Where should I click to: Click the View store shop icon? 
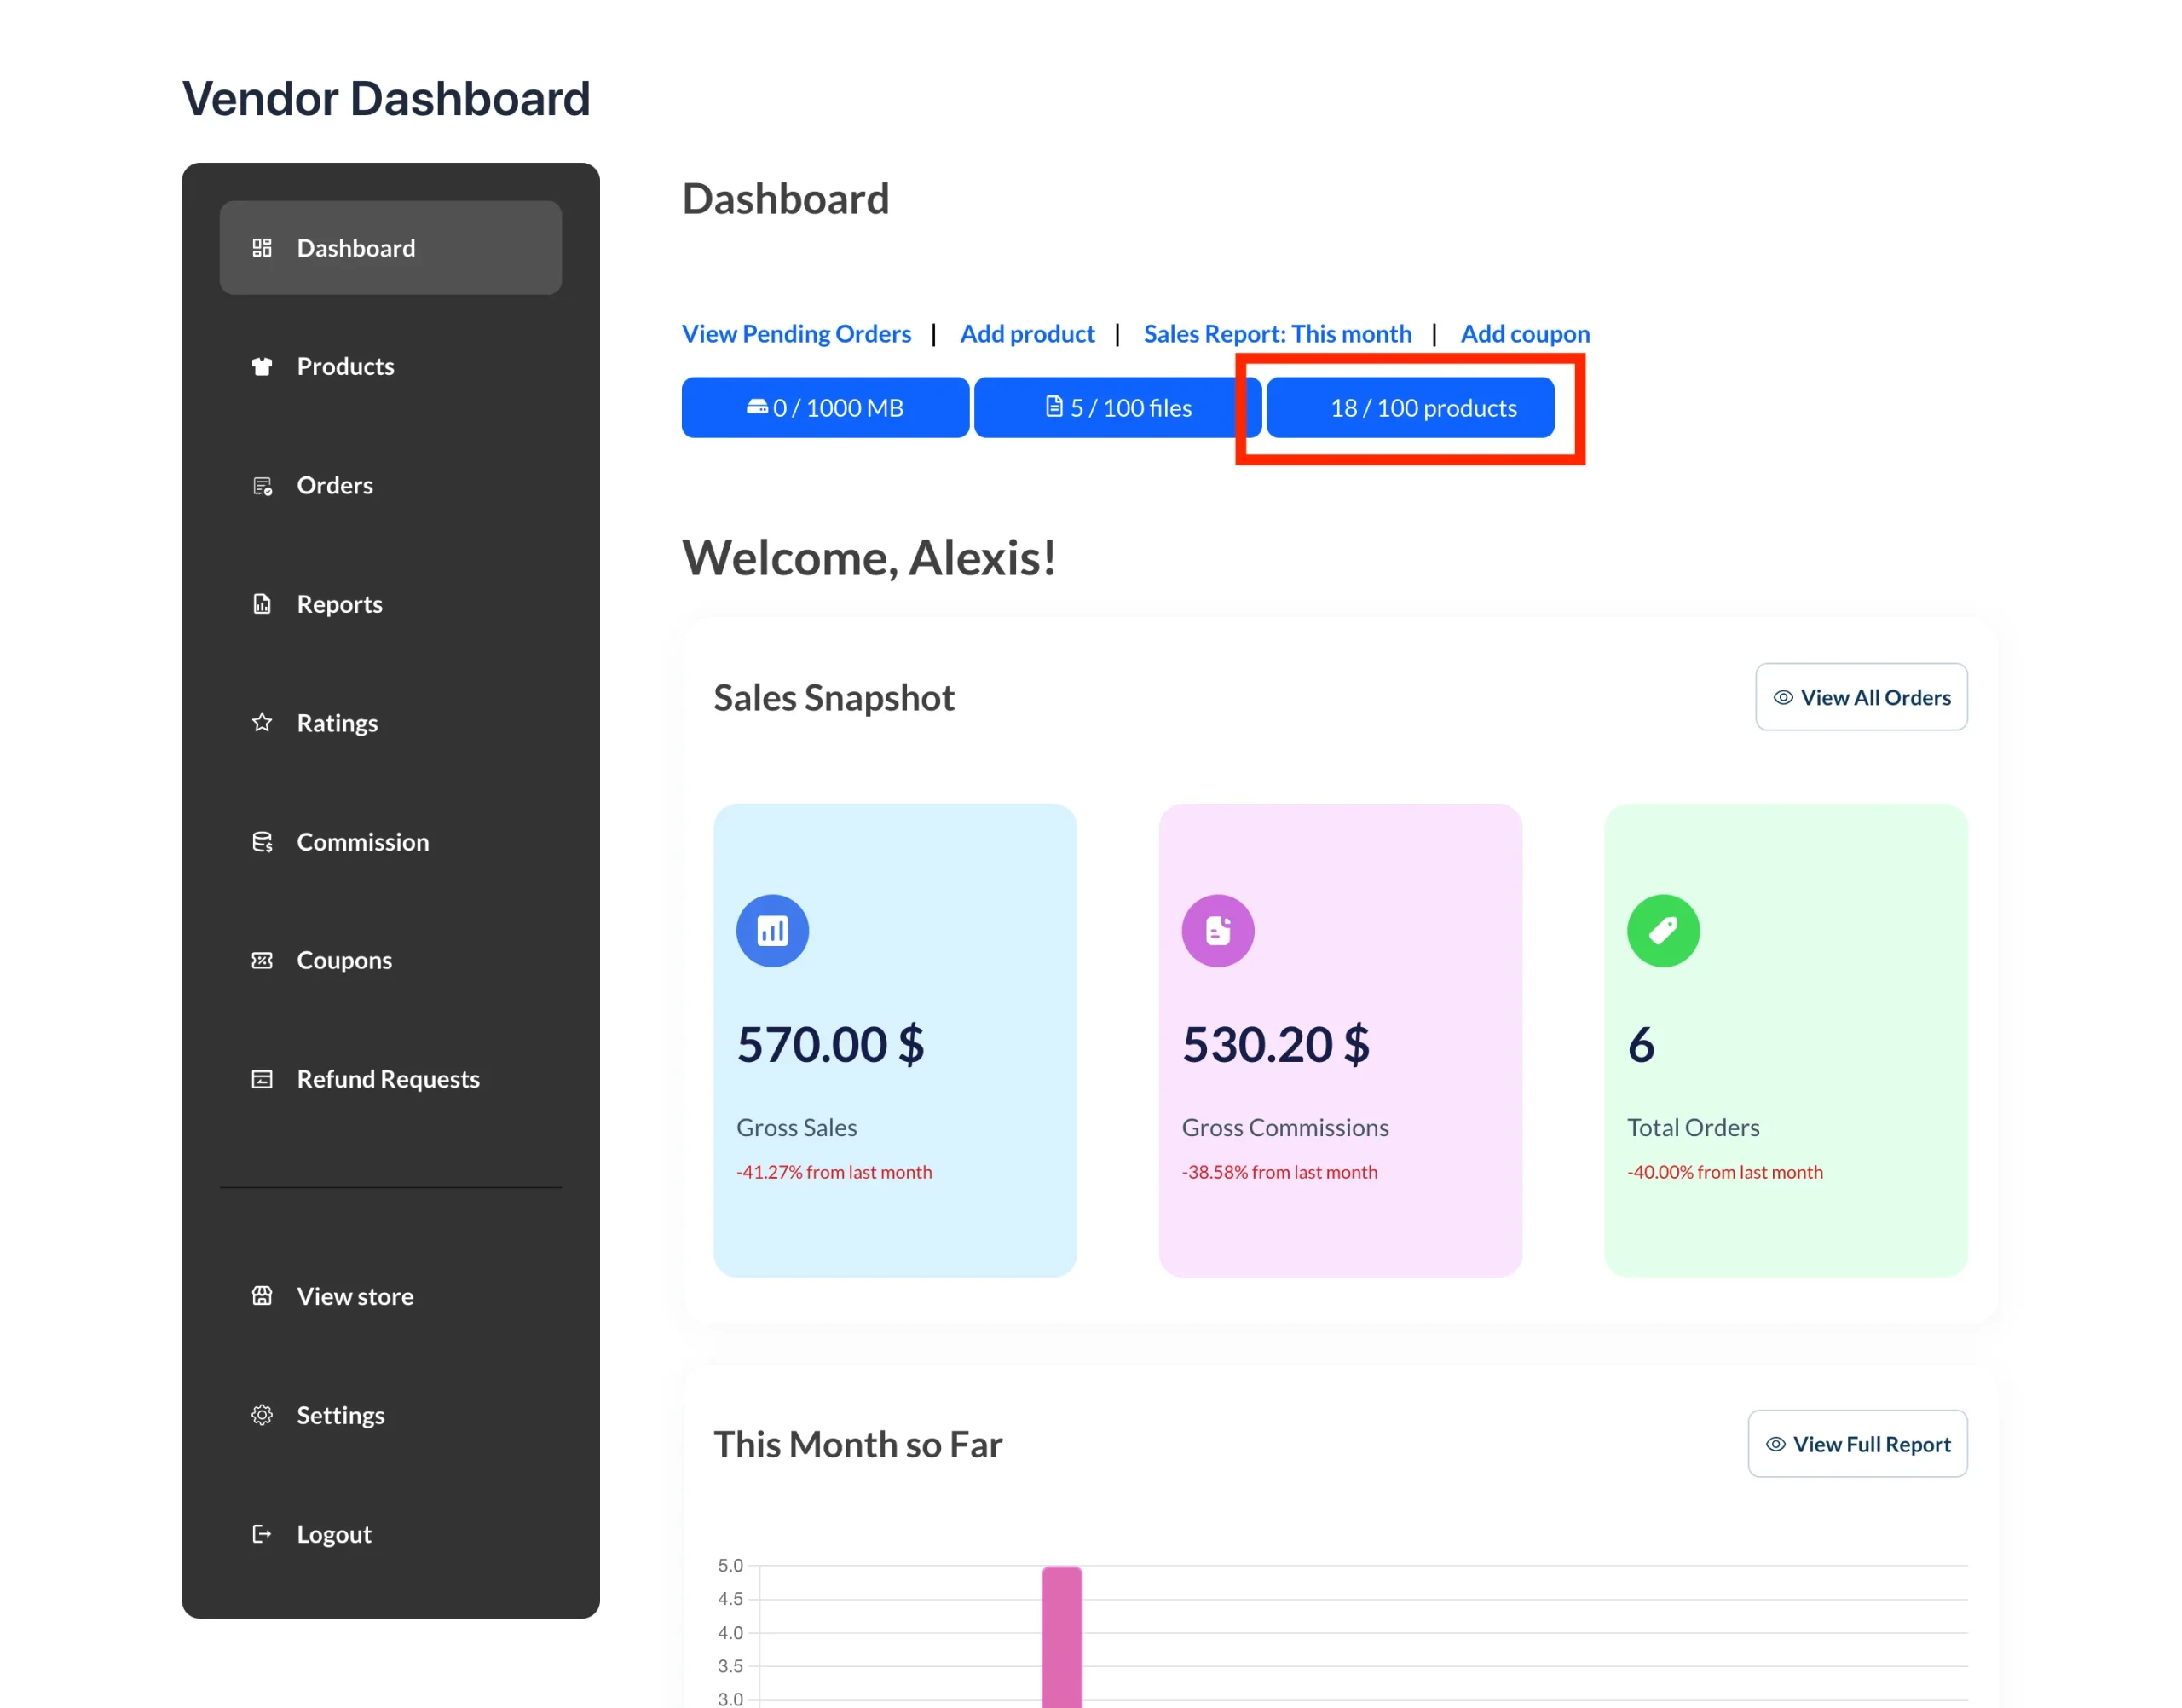[262, 1296]
